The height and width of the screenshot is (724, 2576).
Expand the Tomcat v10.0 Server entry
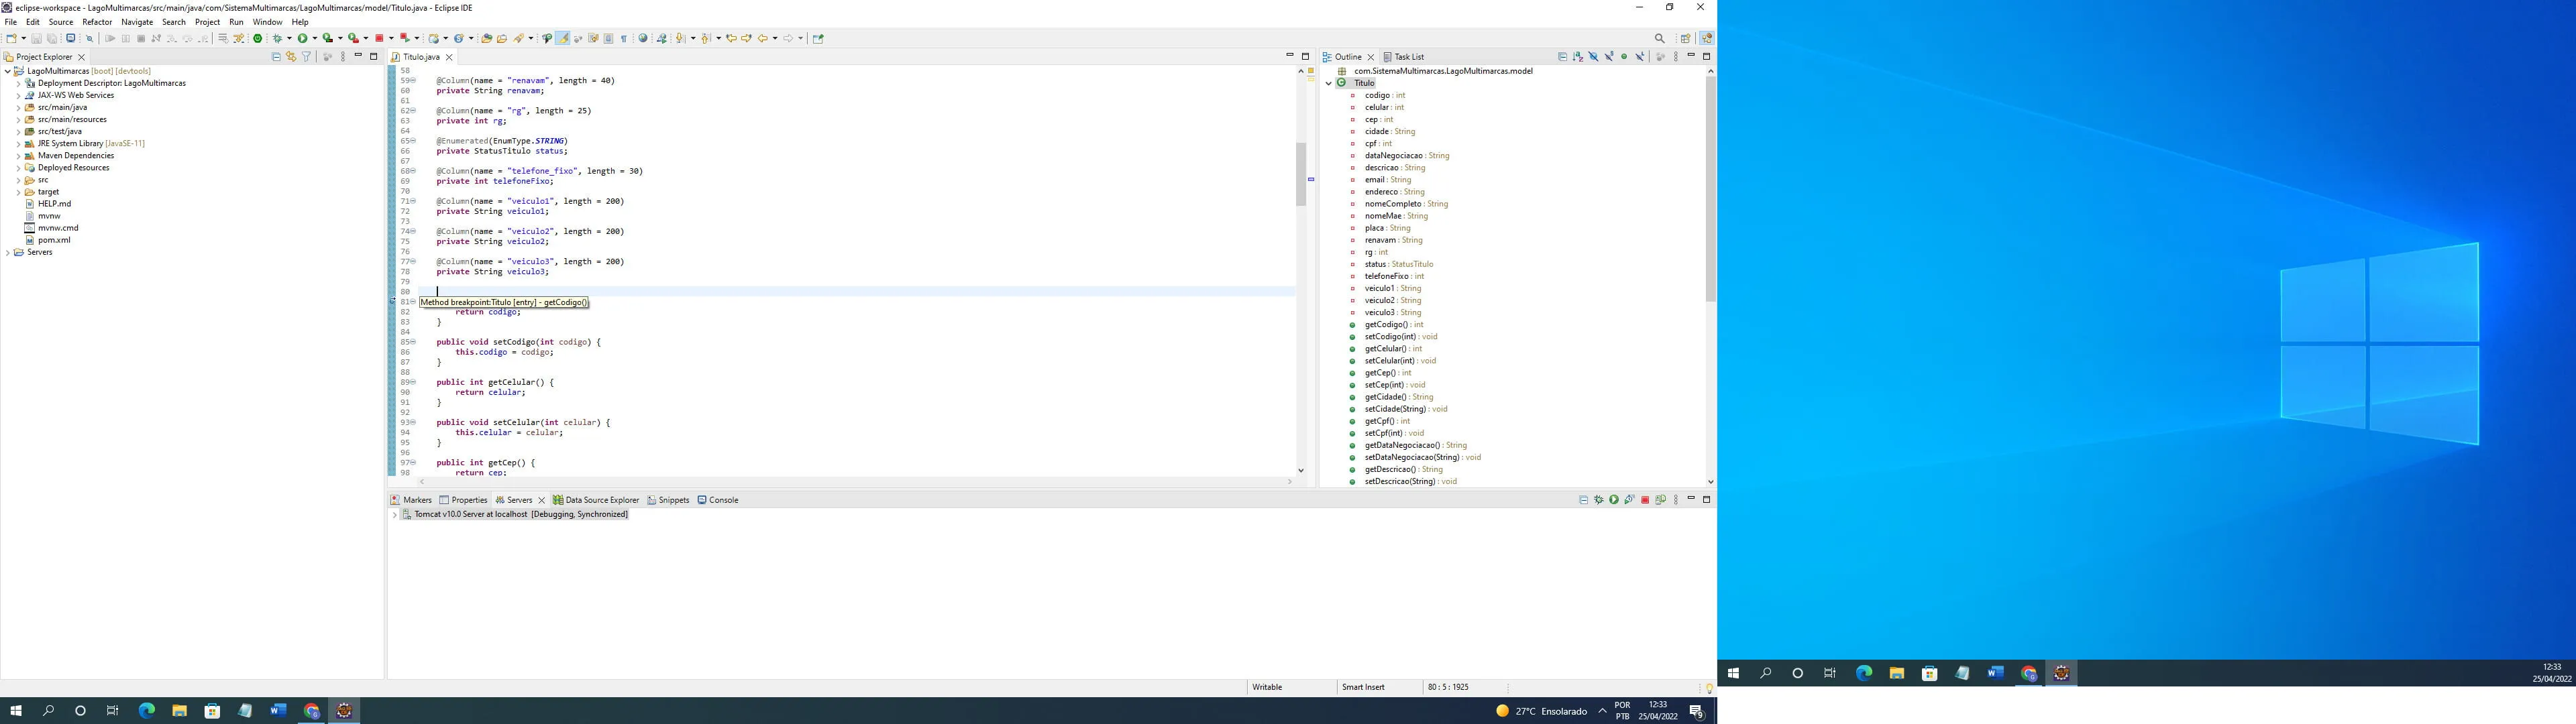click(395, 515)
